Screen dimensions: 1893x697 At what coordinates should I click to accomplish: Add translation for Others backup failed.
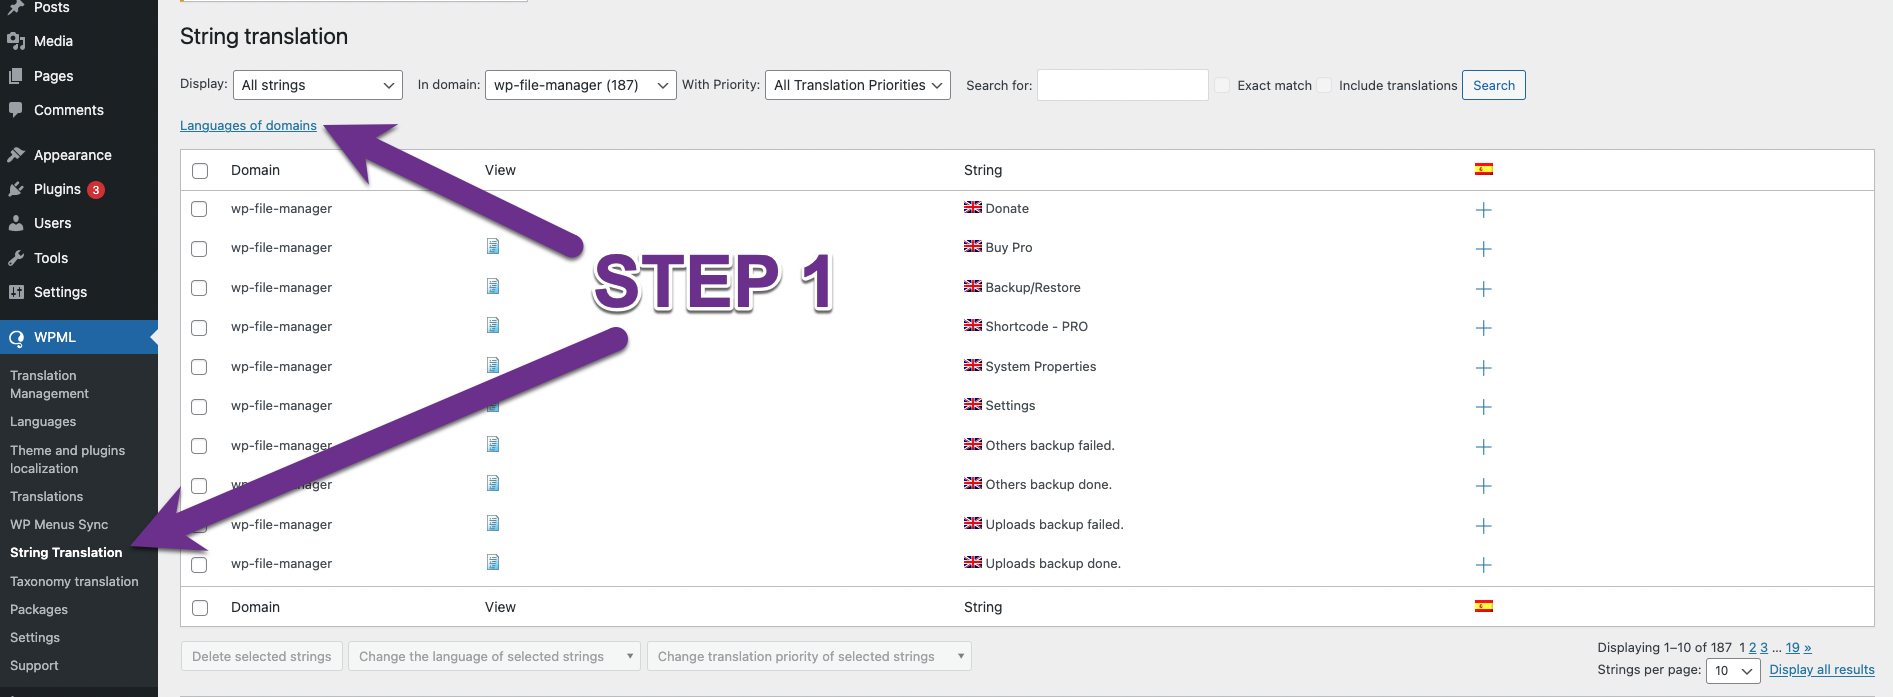click(x=1484, y=447)
